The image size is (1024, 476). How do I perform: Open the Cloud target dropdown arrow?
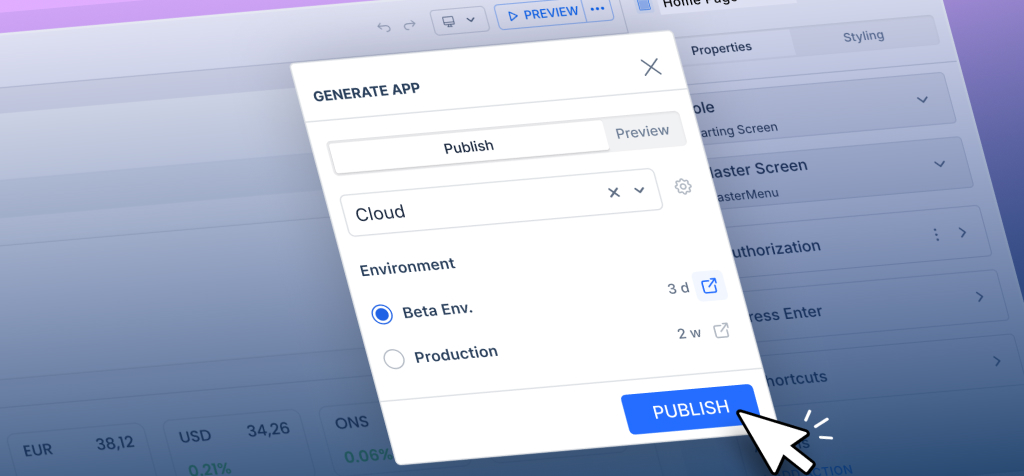pos(639,190)
